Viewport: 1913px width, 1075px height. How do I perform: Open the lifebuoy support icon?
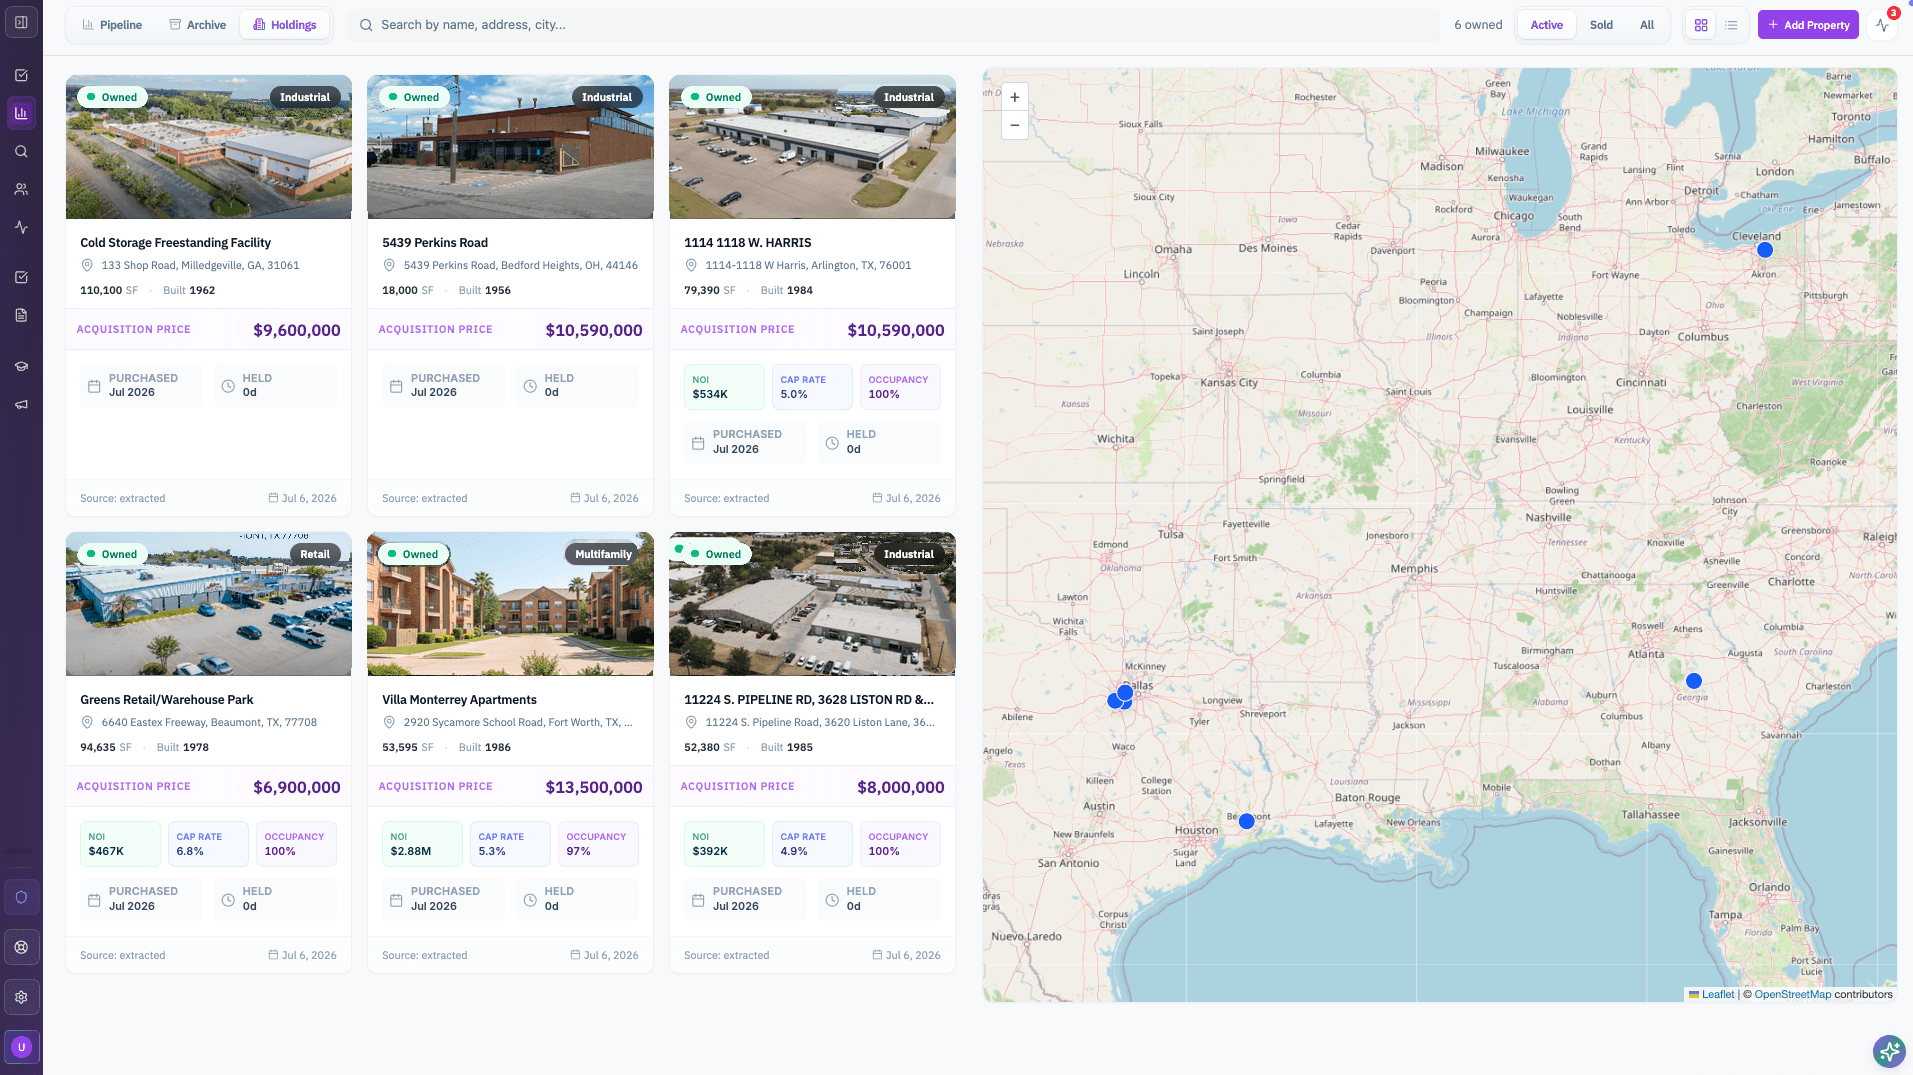point(21,947)
